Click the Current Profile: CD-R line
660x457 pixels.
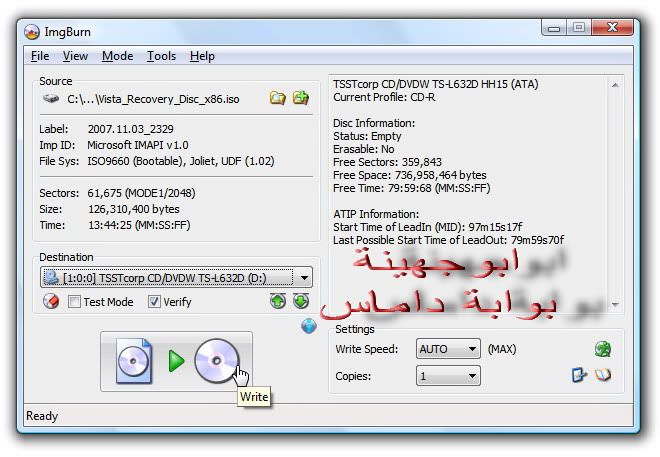(384, 97)
